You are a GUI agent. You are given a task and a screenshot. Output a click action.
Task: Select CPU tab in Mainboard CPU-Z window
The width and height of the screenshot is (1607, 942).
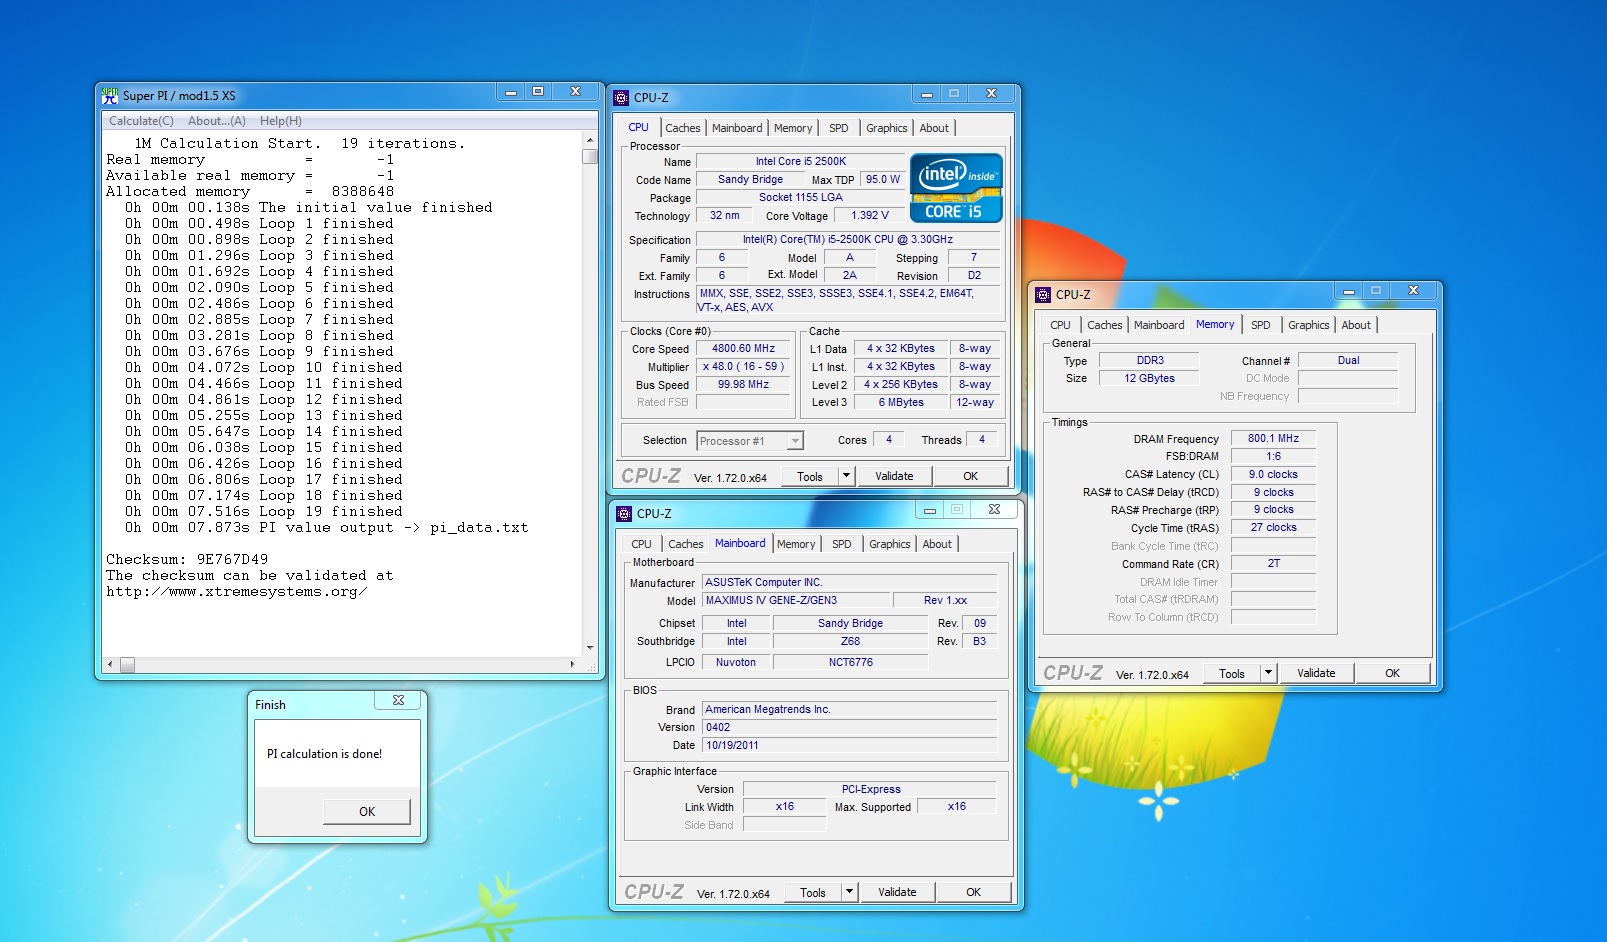(x=642, y=544)
